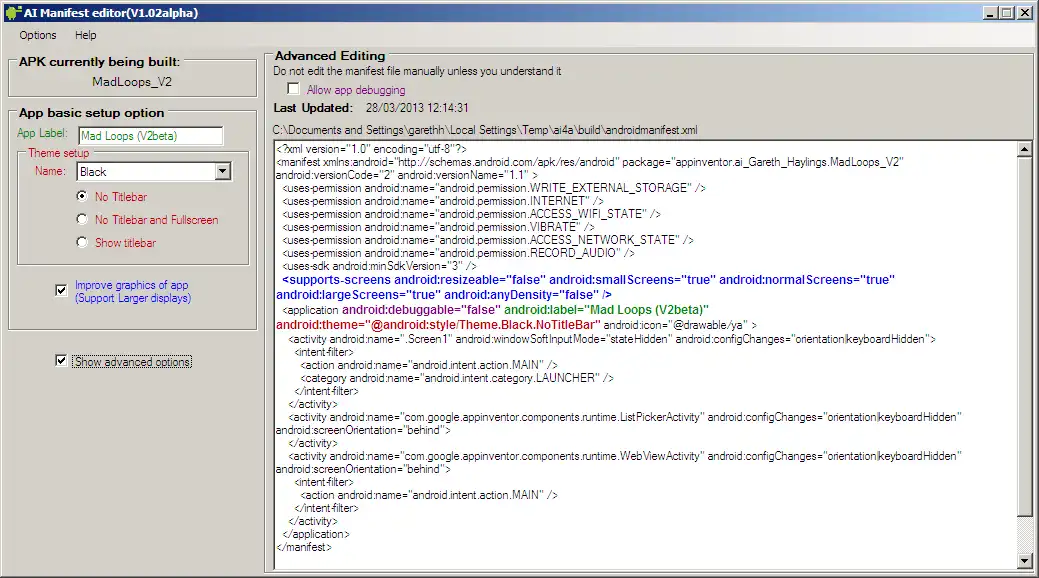Toggle Improve graphics of app checkbox

click(61, 290)
